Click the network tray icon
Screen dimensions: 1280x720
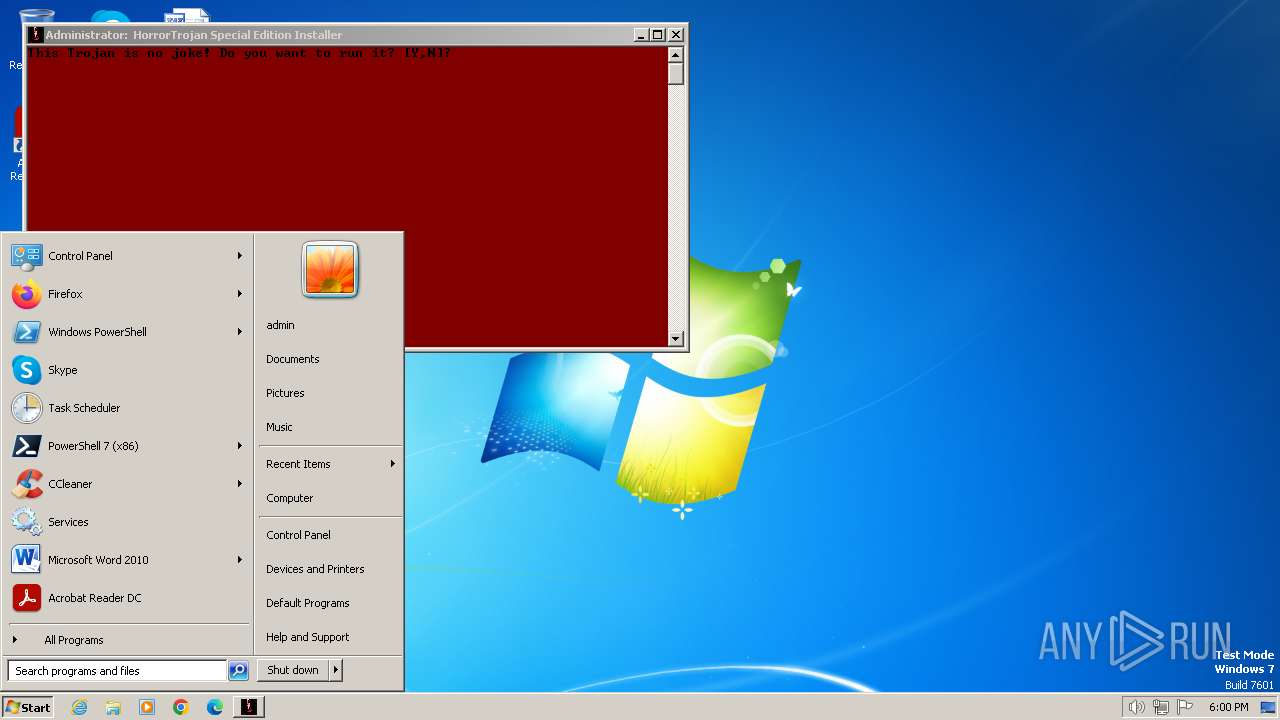click(x=1161, y=707)
